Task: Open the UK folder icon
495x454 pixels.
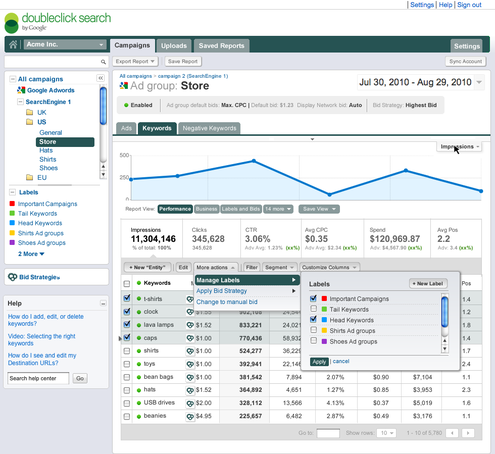Action: 30,112
